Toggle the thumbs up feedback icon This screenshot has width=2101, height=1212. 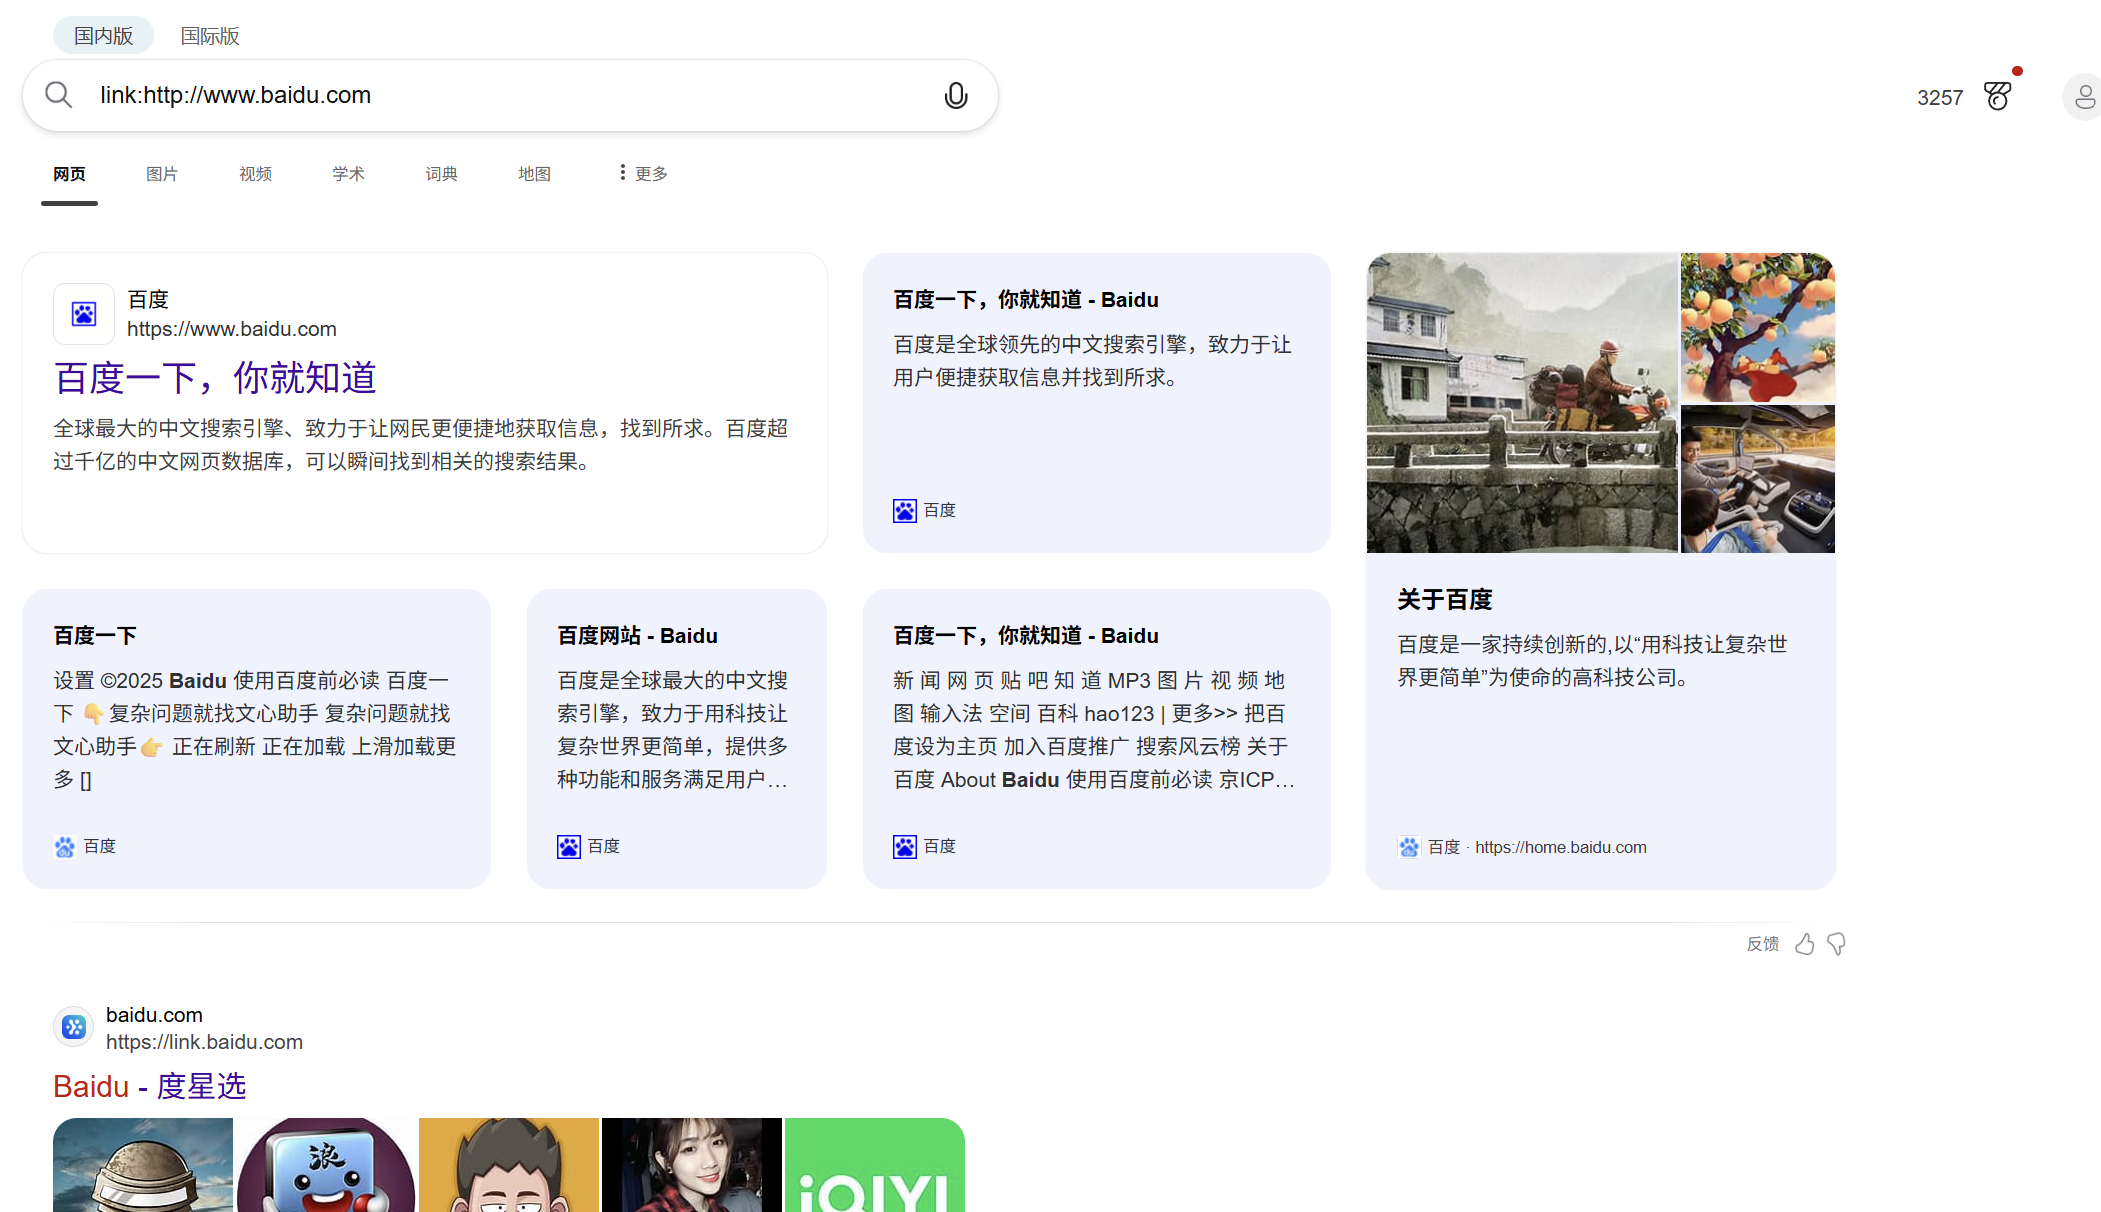pyautogui.click(x=1805, y=944)
